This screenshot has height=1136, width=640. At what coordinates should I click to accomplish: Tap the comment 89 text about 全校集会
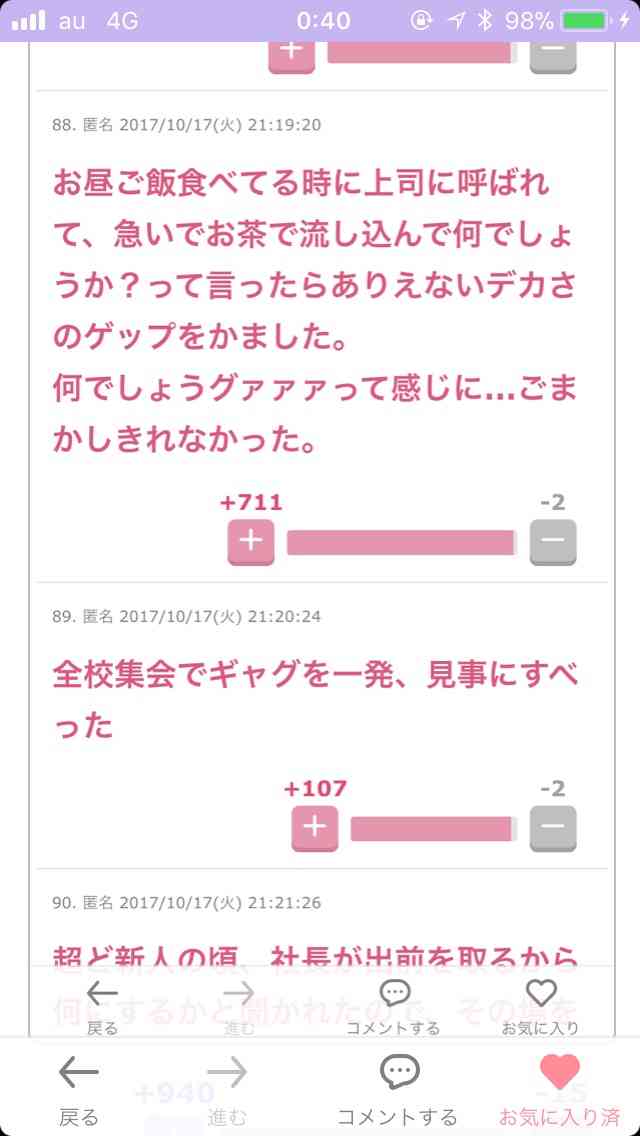(315, 699)
